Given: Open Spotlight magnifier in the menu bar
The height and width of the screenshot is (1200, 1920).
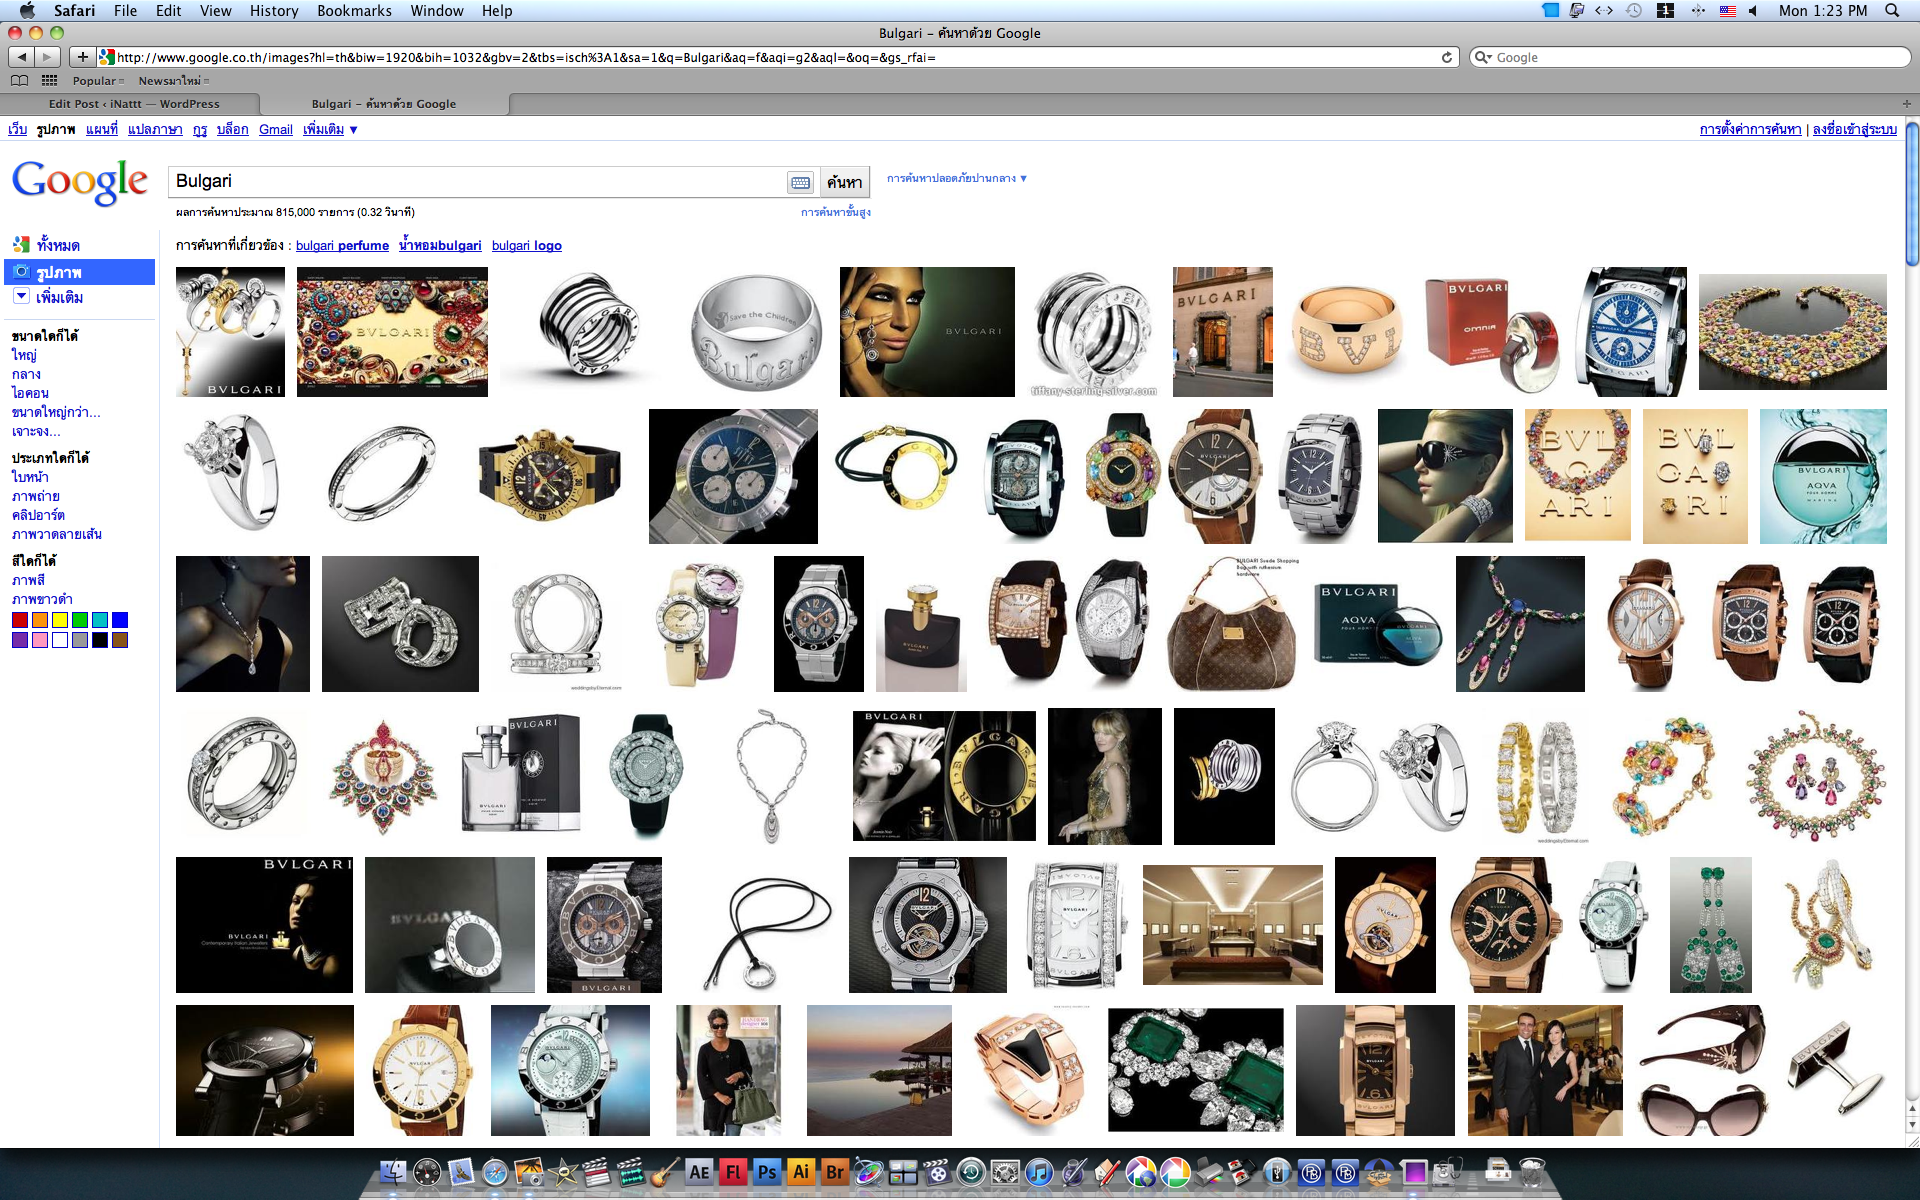Looking at the screenshot, I should (x=1892, y=10).
